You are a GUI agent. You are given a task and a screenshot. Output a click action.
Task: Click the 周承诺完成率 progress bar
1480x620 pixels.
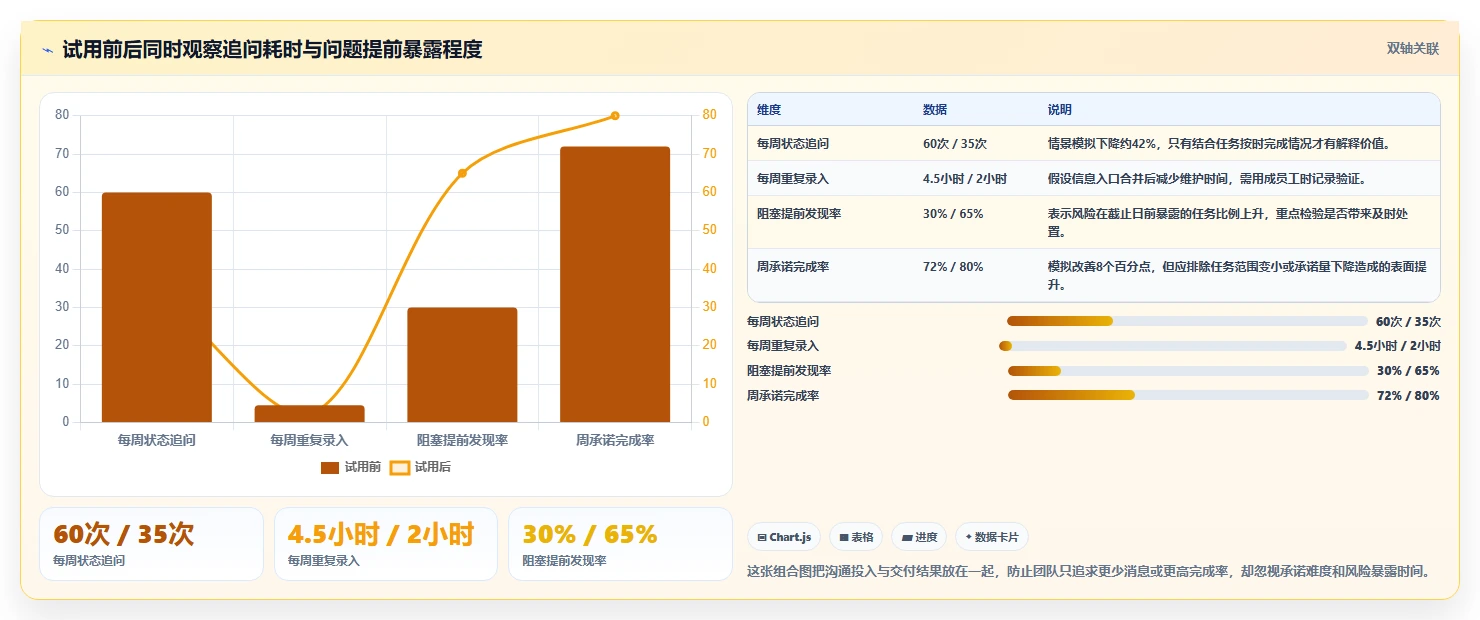click(1188, 395)
